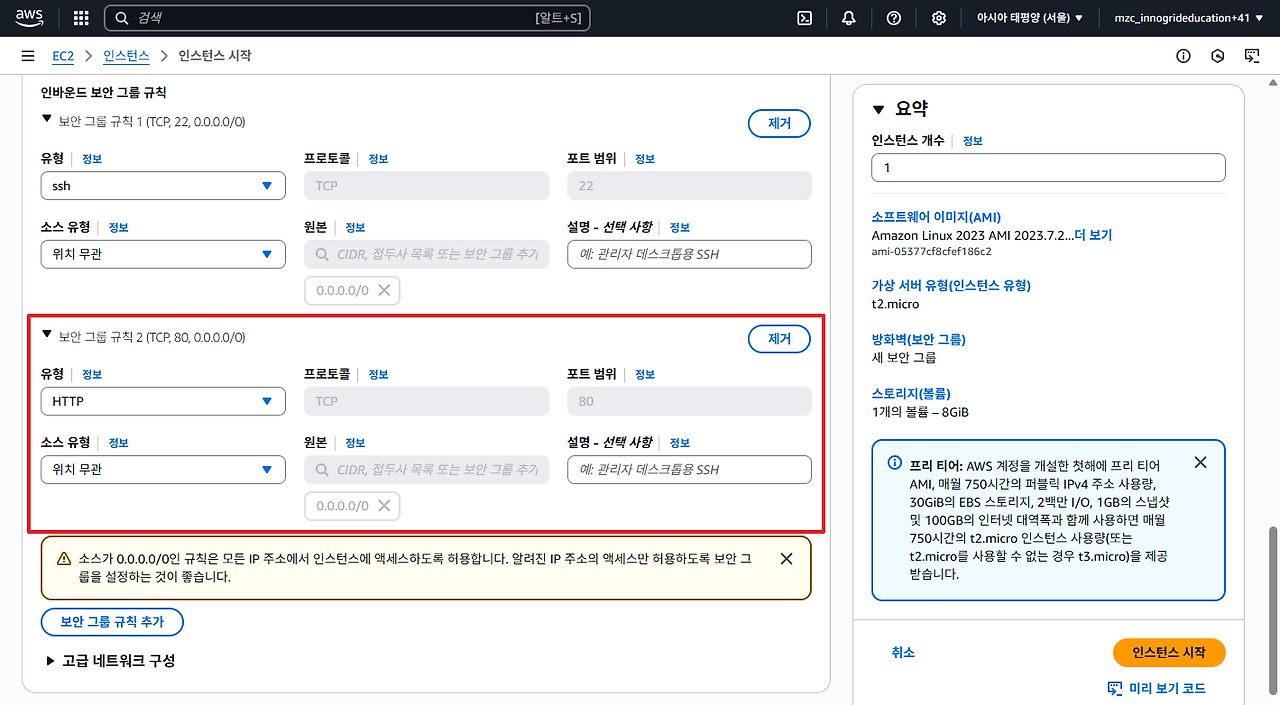Click the hexagon icon below top bar
Viewport: 1280px width, 705px height.
pyautogui.click(x=1218, y=56)
